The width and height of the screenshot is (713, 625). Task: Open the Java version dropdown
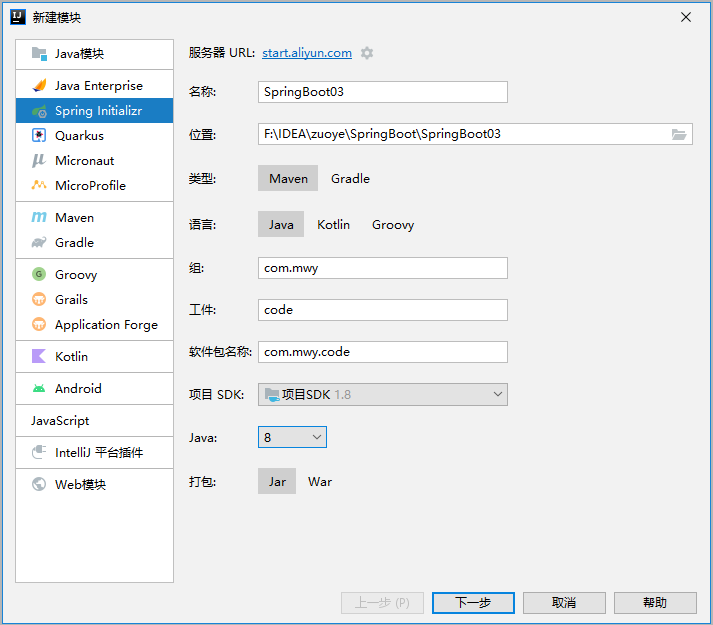coord(292,437)
